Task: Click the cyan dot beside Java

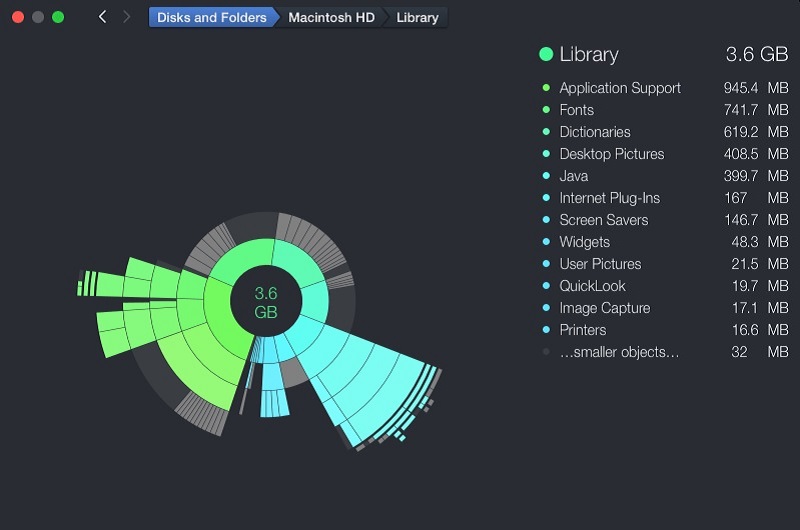Action: tap(546, 176)
